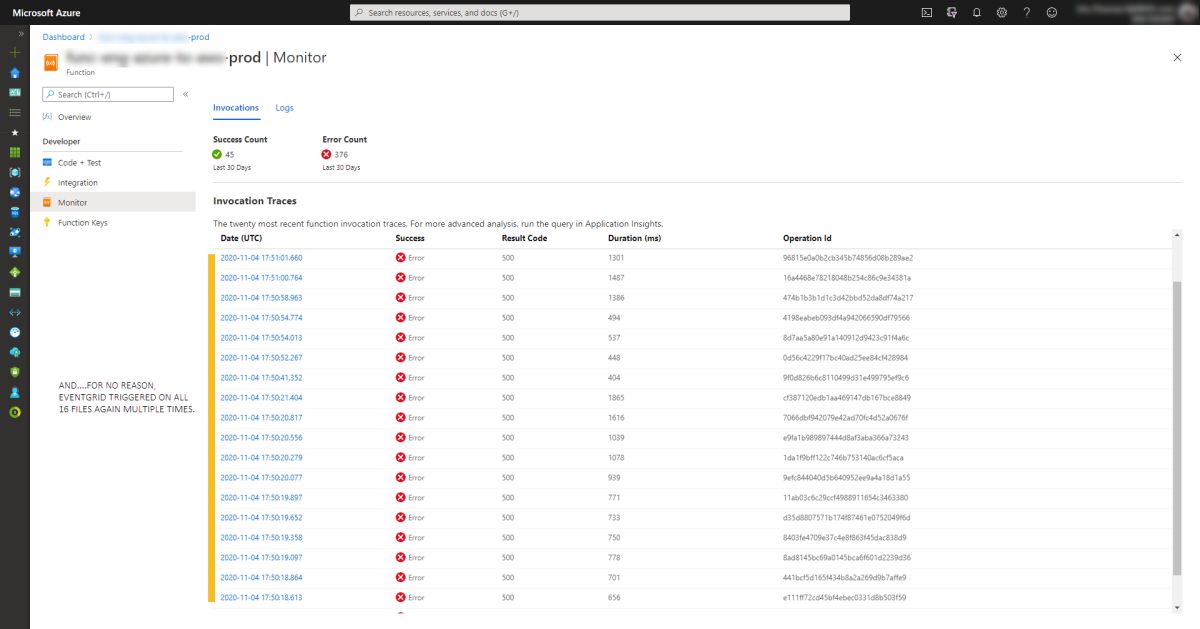
Task: Open Azure Cloud Shell from the top bar
Action: [927, 12]
